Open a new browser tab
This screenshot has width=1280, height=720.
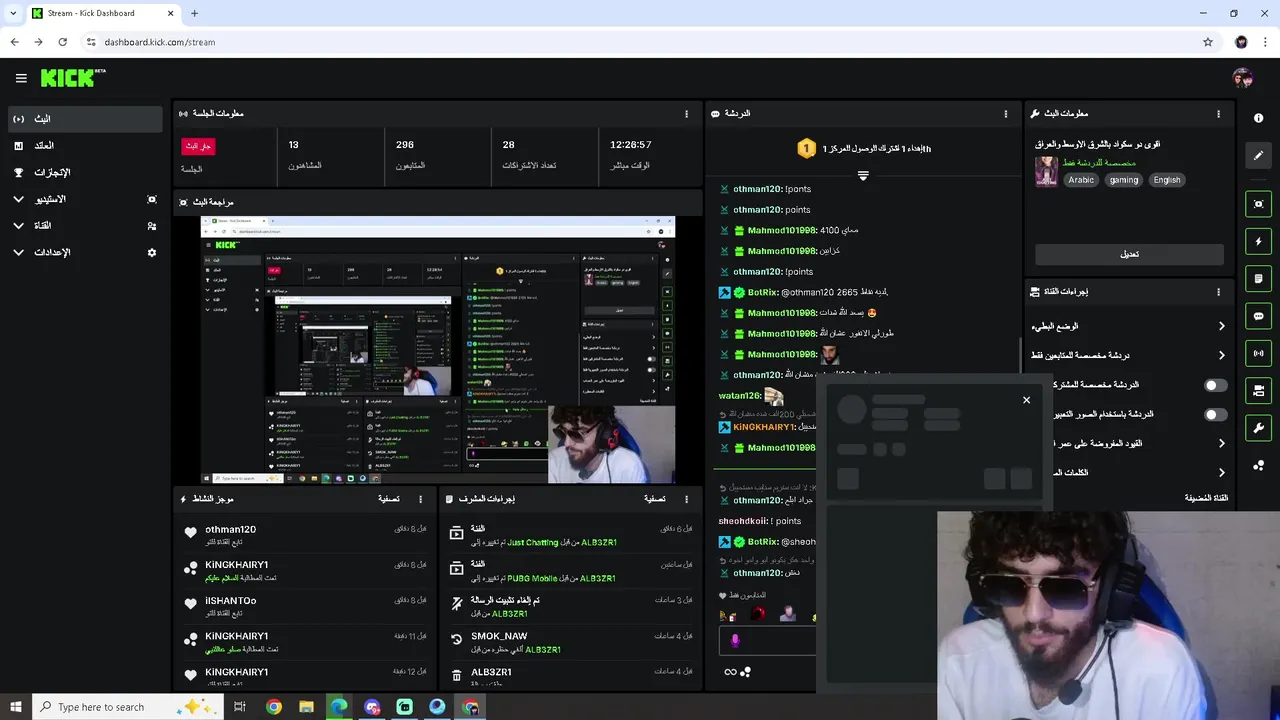click(x=194, y=13)
